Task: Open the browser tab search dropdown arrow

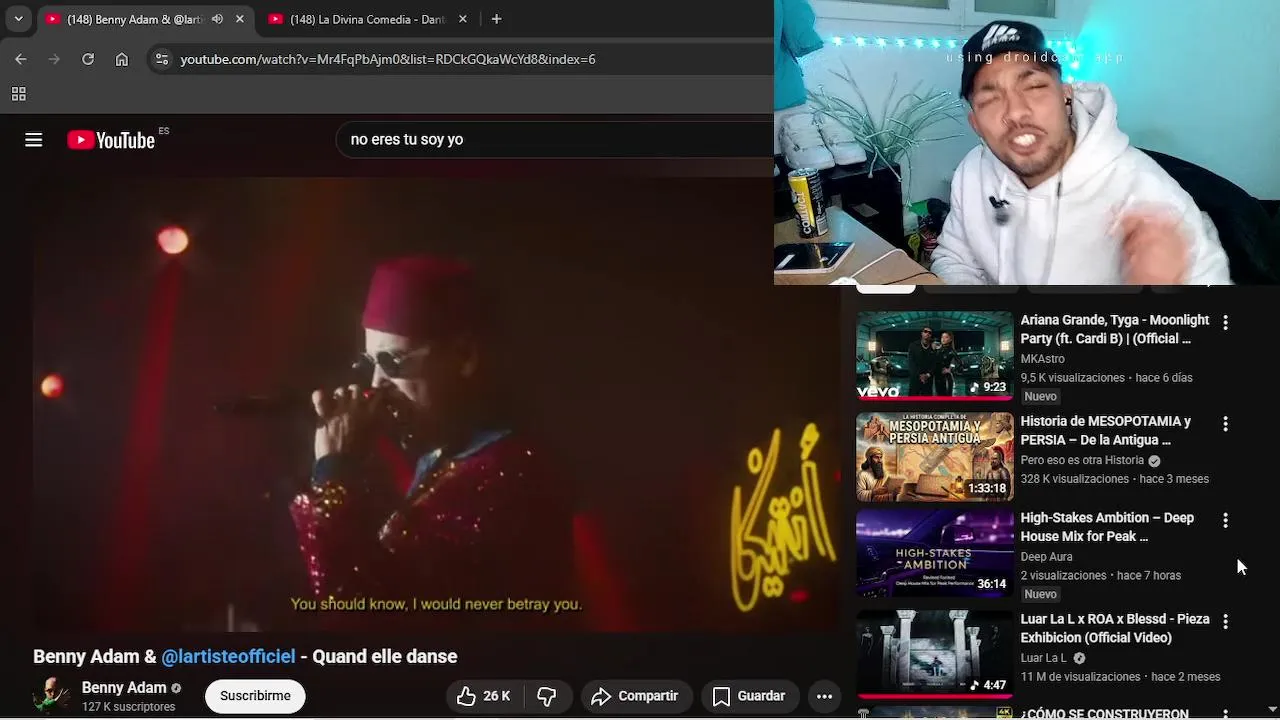Action: 18,19
